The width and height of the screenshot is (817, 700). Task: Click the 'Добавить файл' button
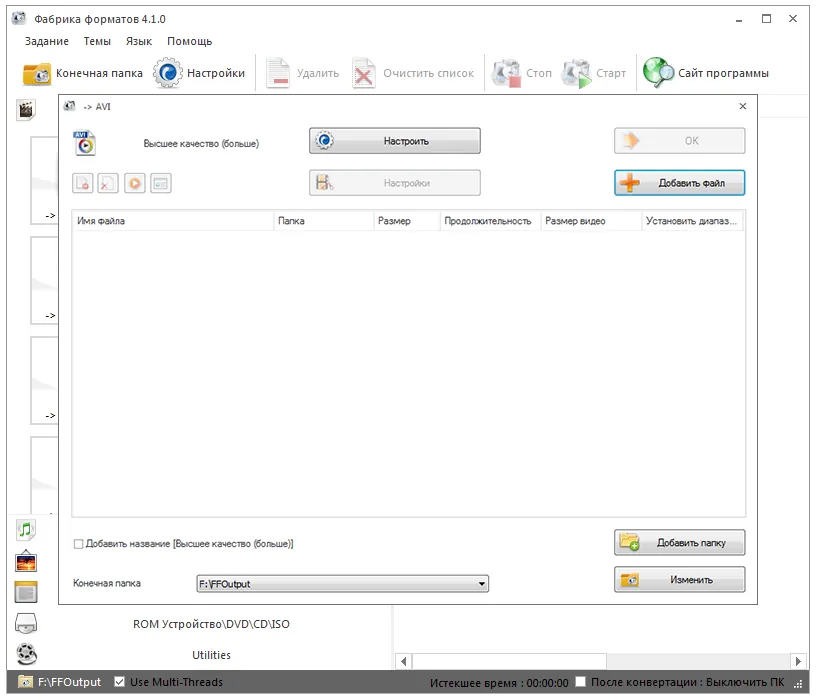pos(679,183)
